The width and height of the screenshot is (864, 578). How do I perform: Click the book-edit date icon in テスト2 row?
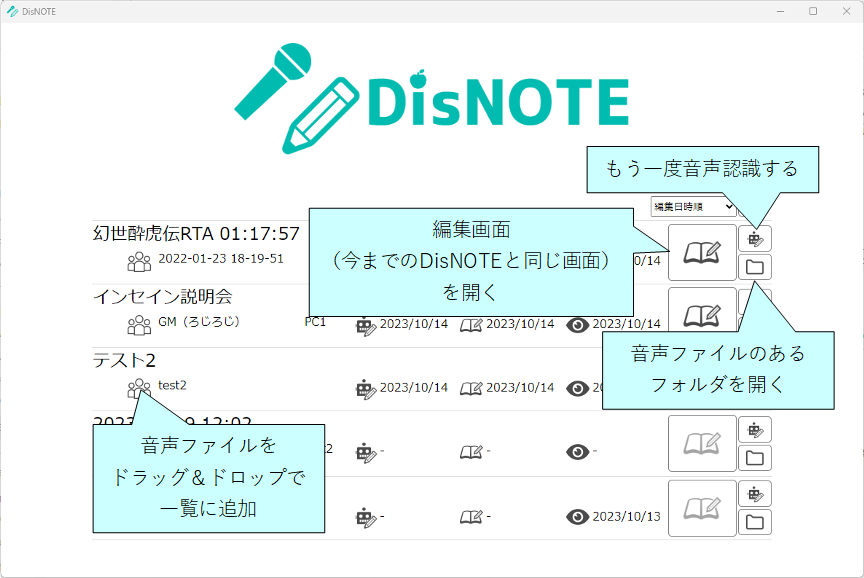471,389
